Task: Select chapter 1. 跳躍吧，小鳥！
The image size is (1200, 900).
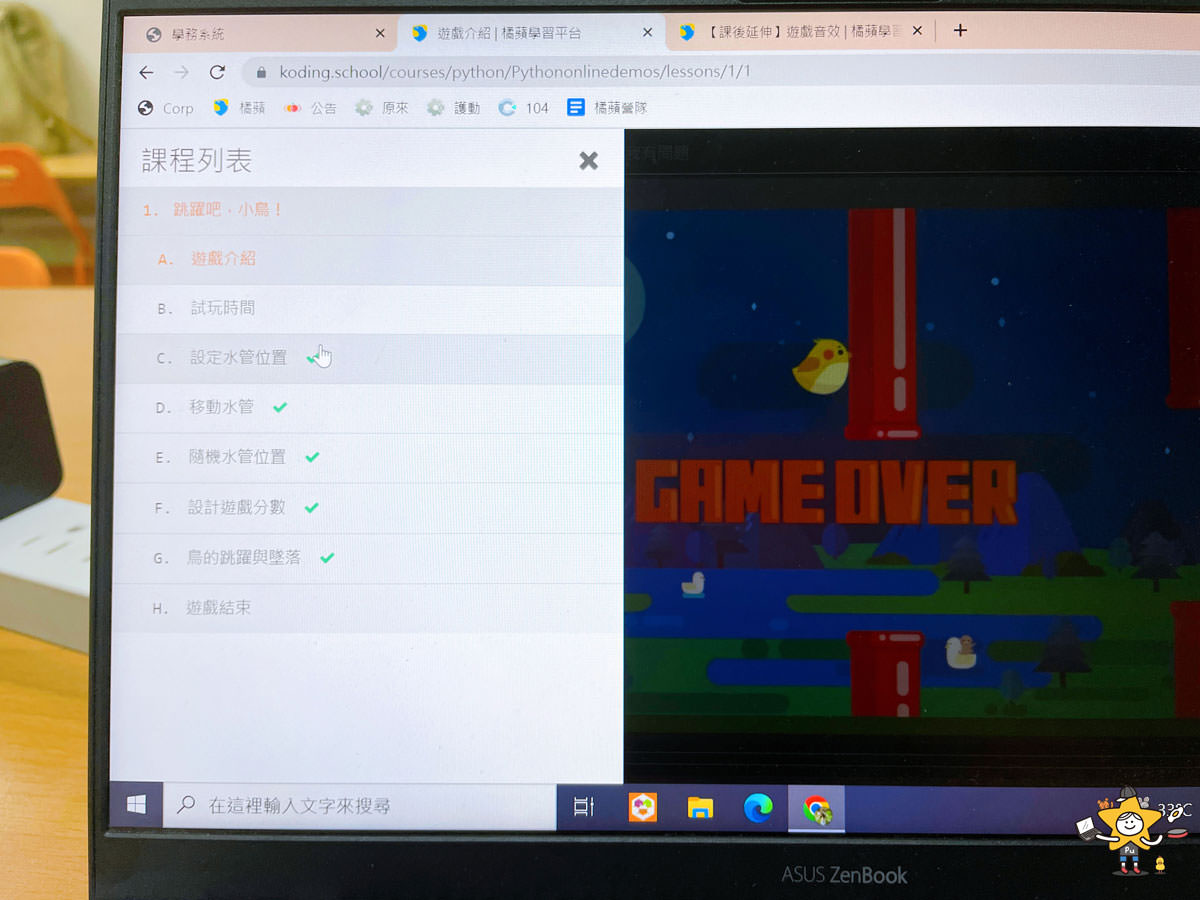Action: point(370,211)
